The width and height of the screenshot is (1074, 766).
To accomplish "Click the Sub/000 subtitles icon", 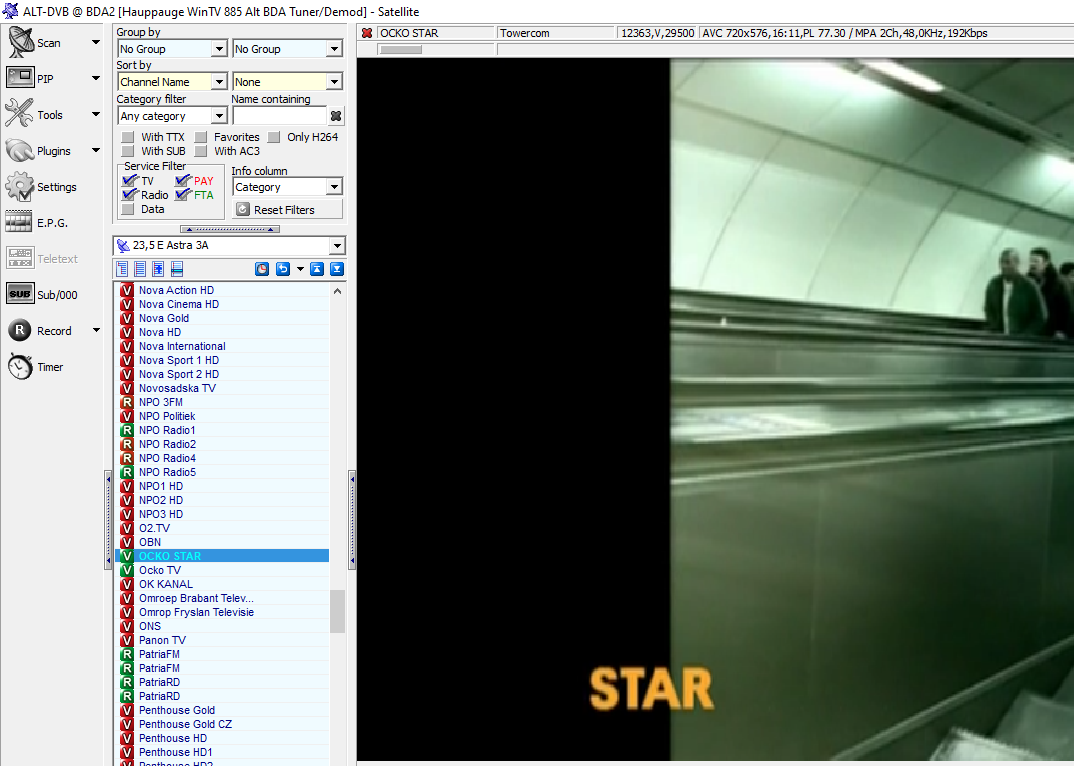I will [x=21, y=295].
